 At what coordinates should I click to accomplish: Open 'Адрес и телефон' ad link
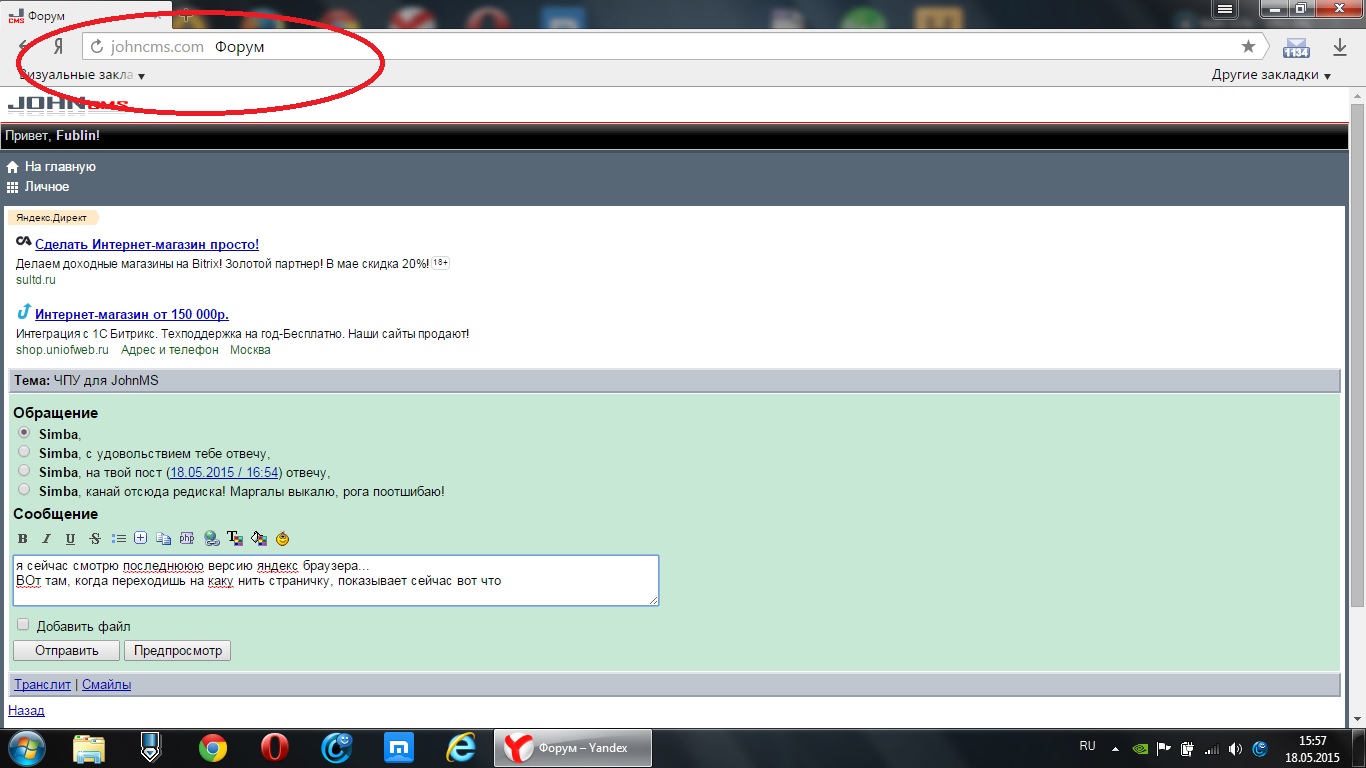169,350
